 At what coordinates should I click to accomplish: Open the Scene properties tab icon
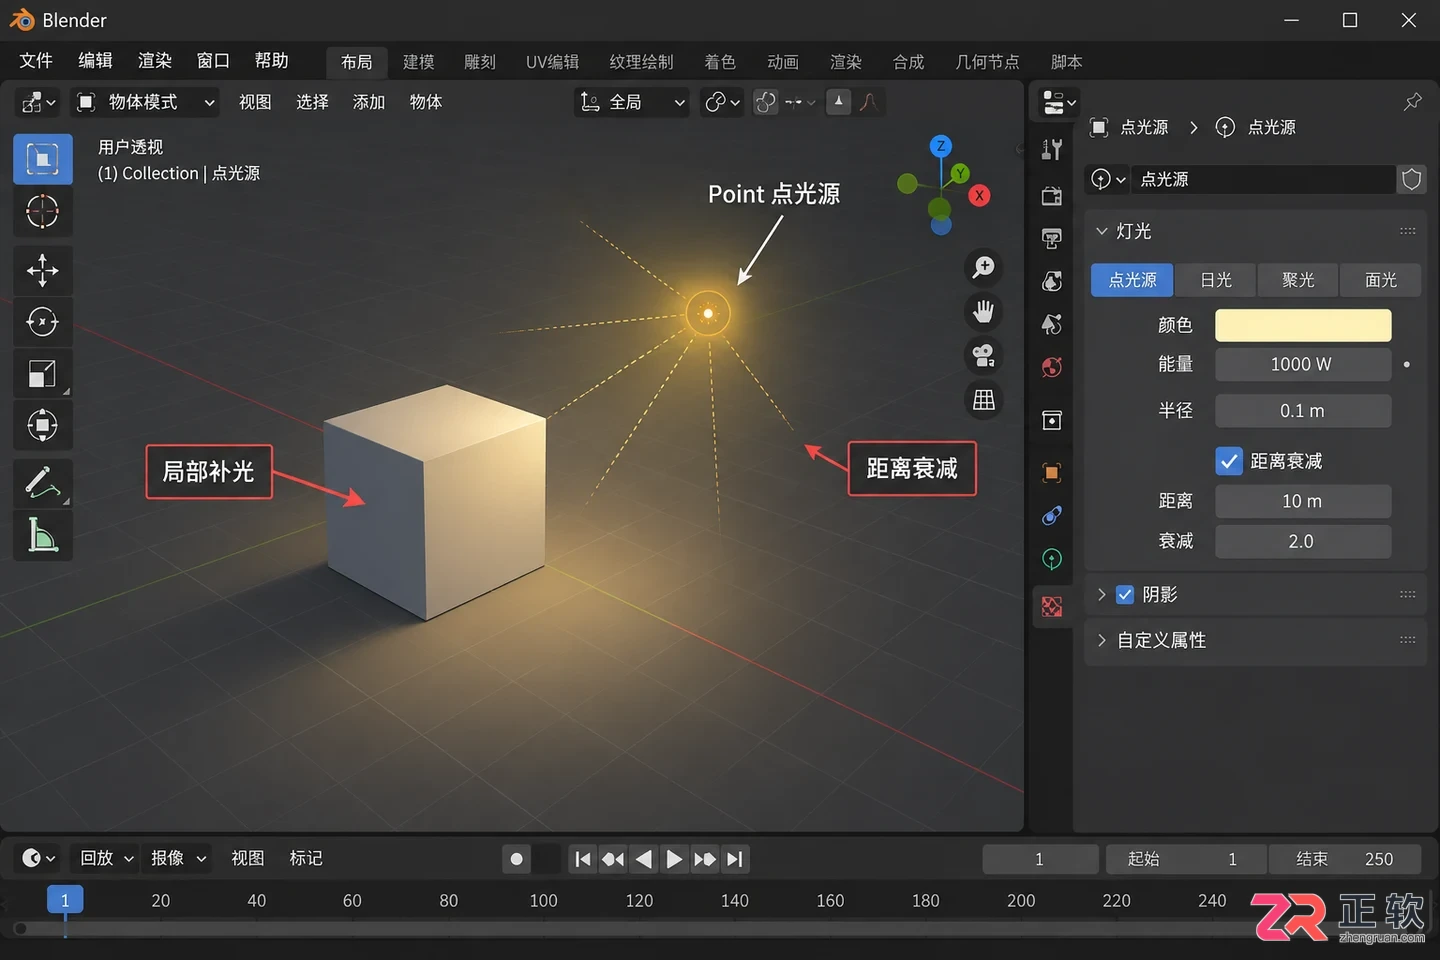click(x=1052, y=325)
